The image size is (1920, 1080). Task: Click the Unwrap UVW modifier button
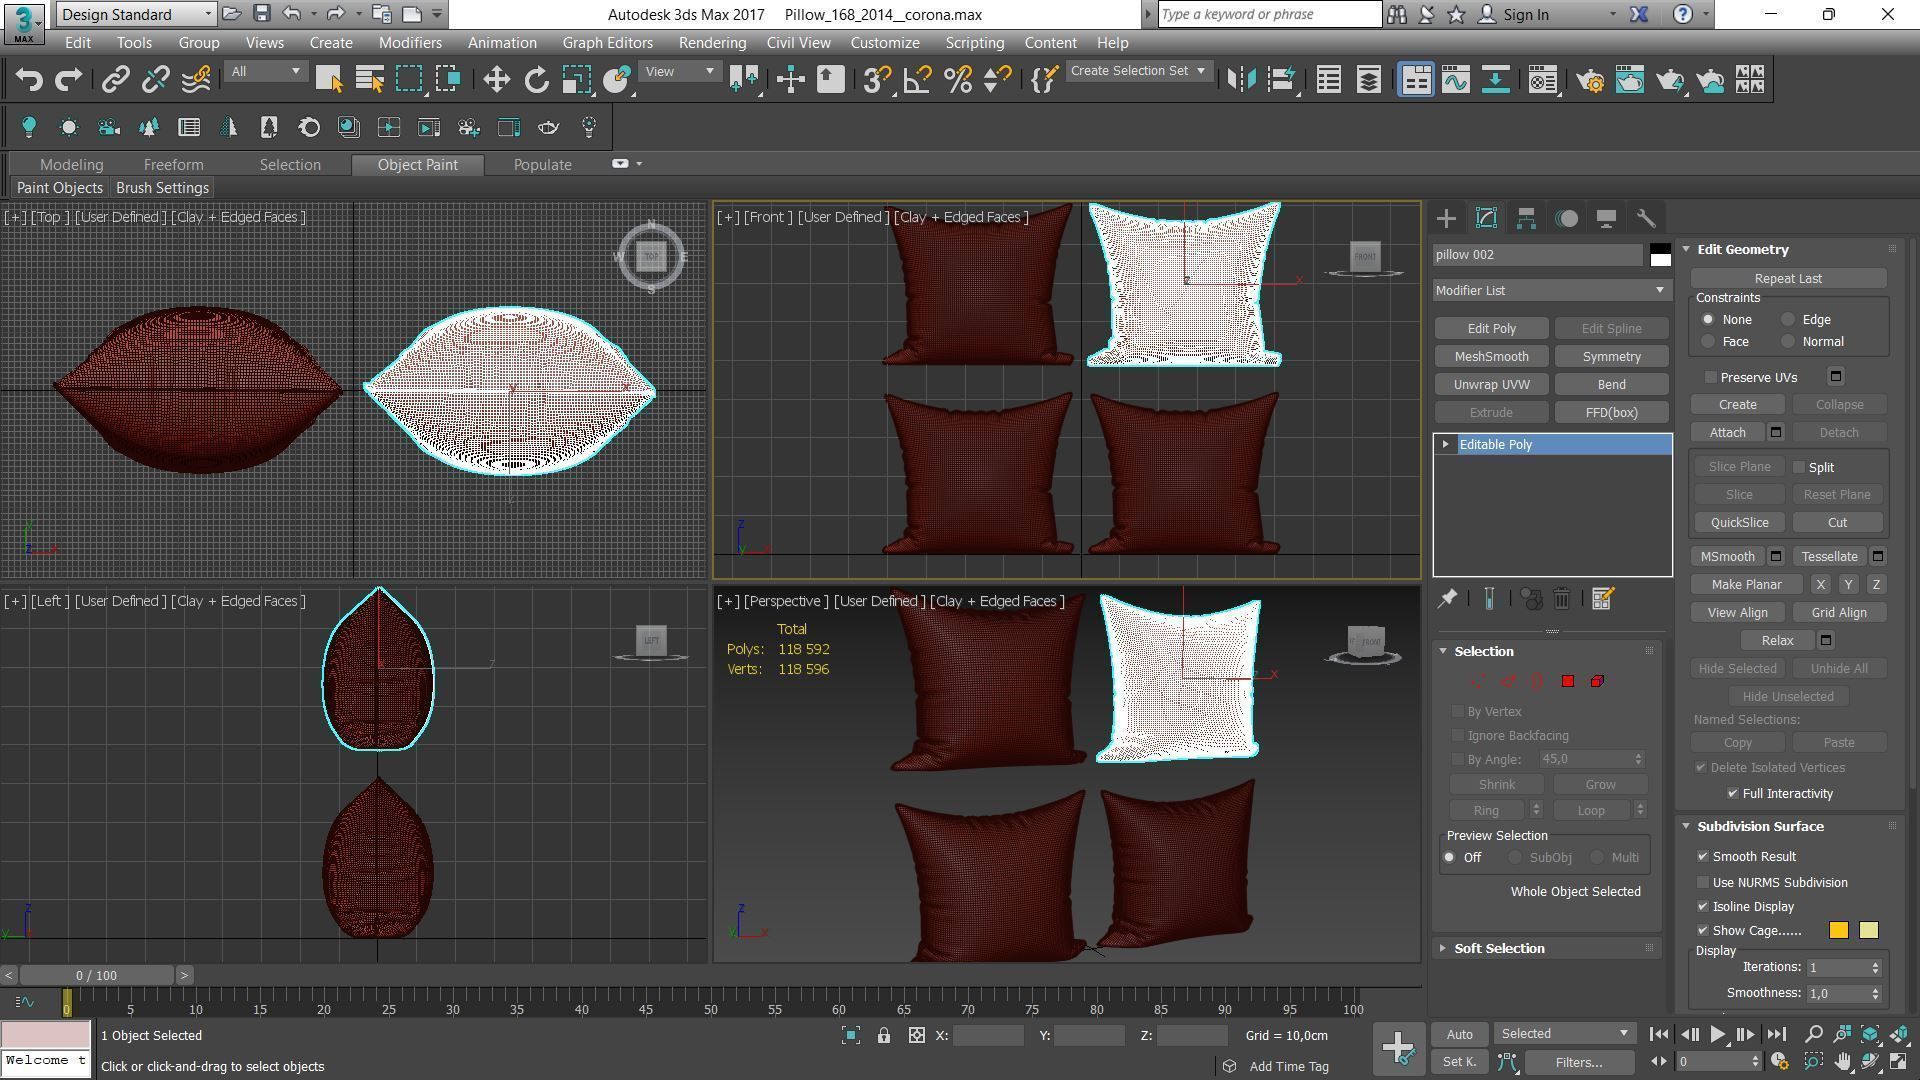(1491, 385)
